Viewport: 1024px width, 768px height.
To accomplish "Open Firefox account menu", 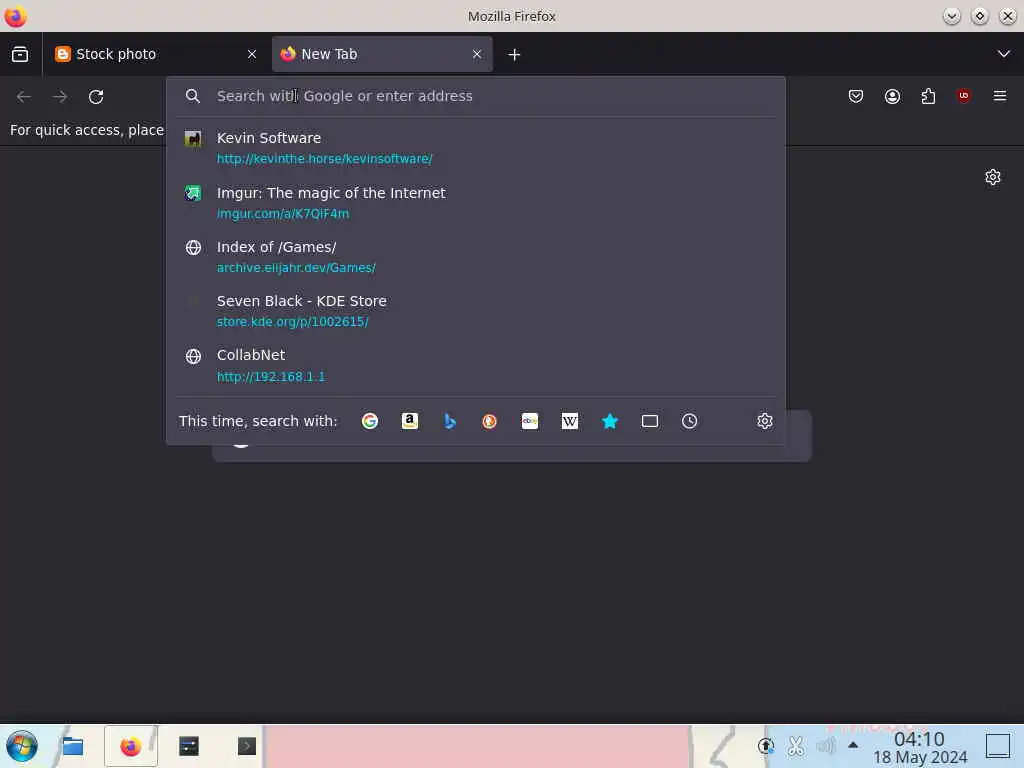I will (892, 97).
